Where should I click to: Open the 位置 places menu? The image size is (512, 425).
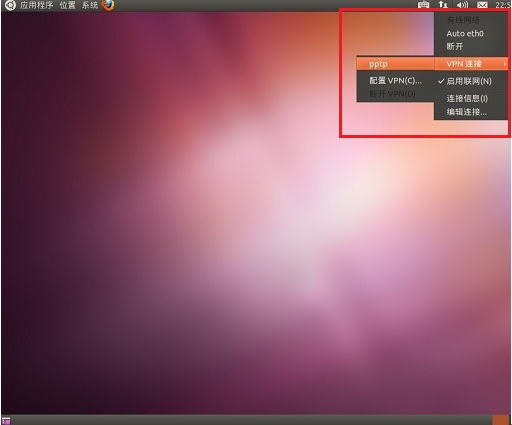[68, 5]
